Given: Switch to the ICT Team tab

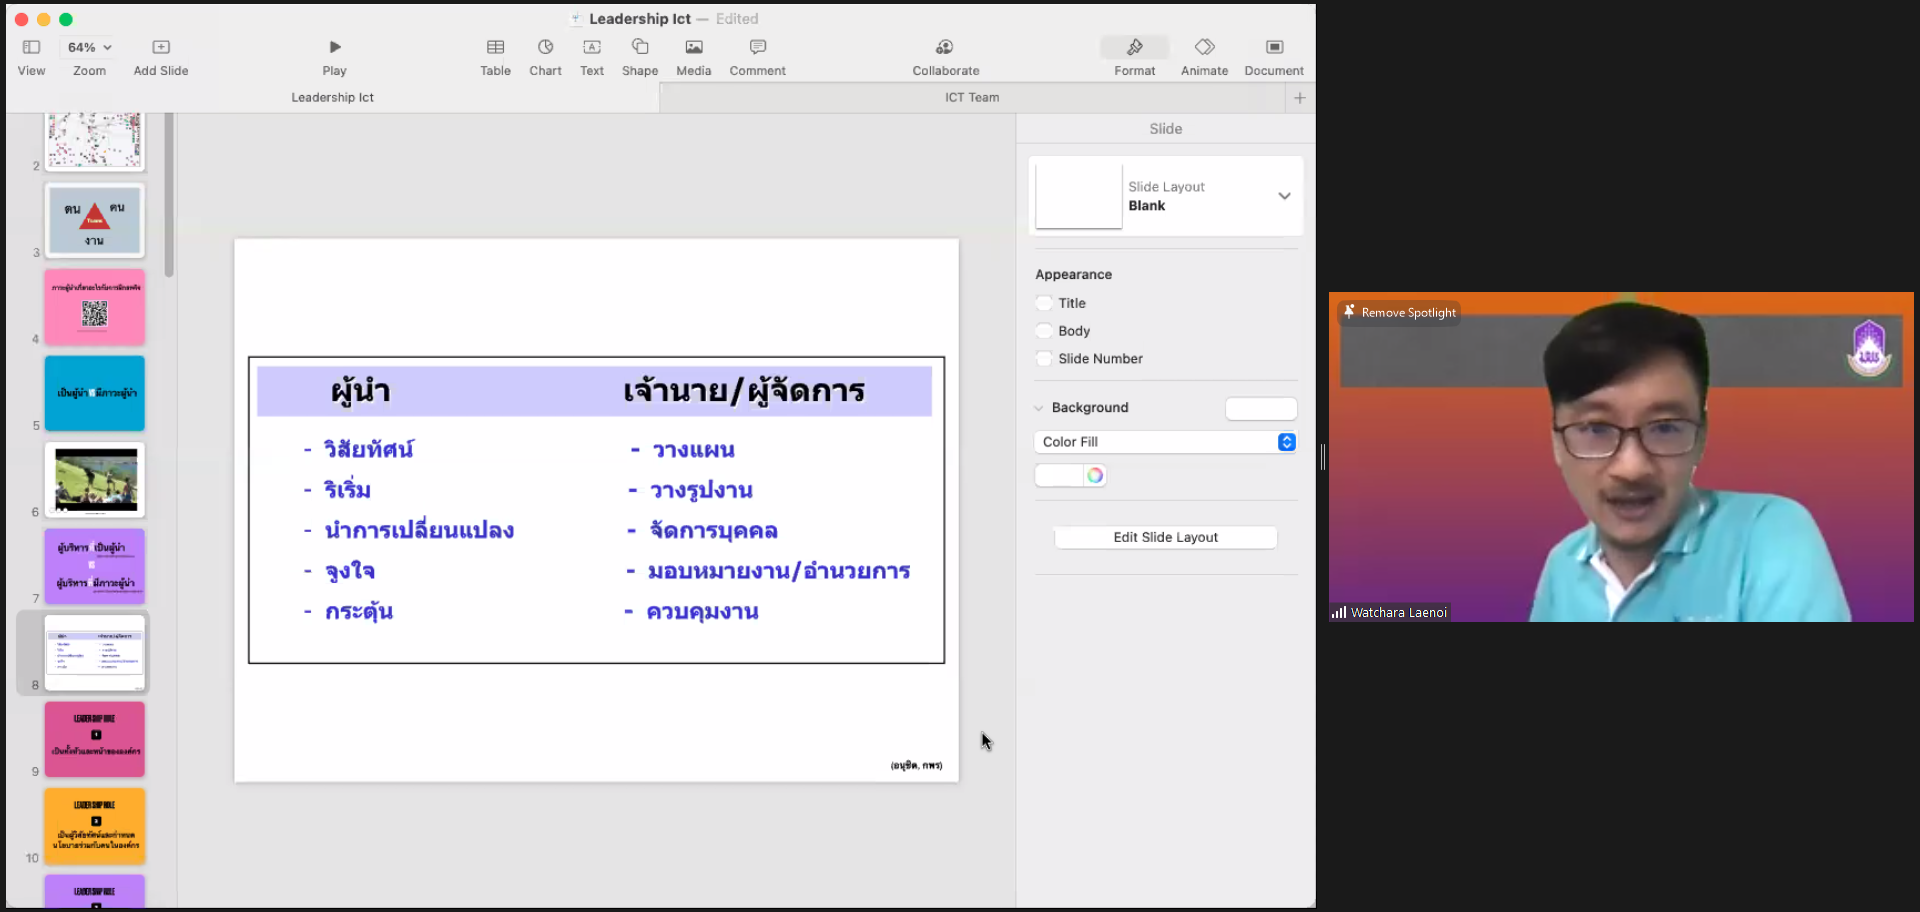Looking at the screenshot, I should [x=972, y=97].
